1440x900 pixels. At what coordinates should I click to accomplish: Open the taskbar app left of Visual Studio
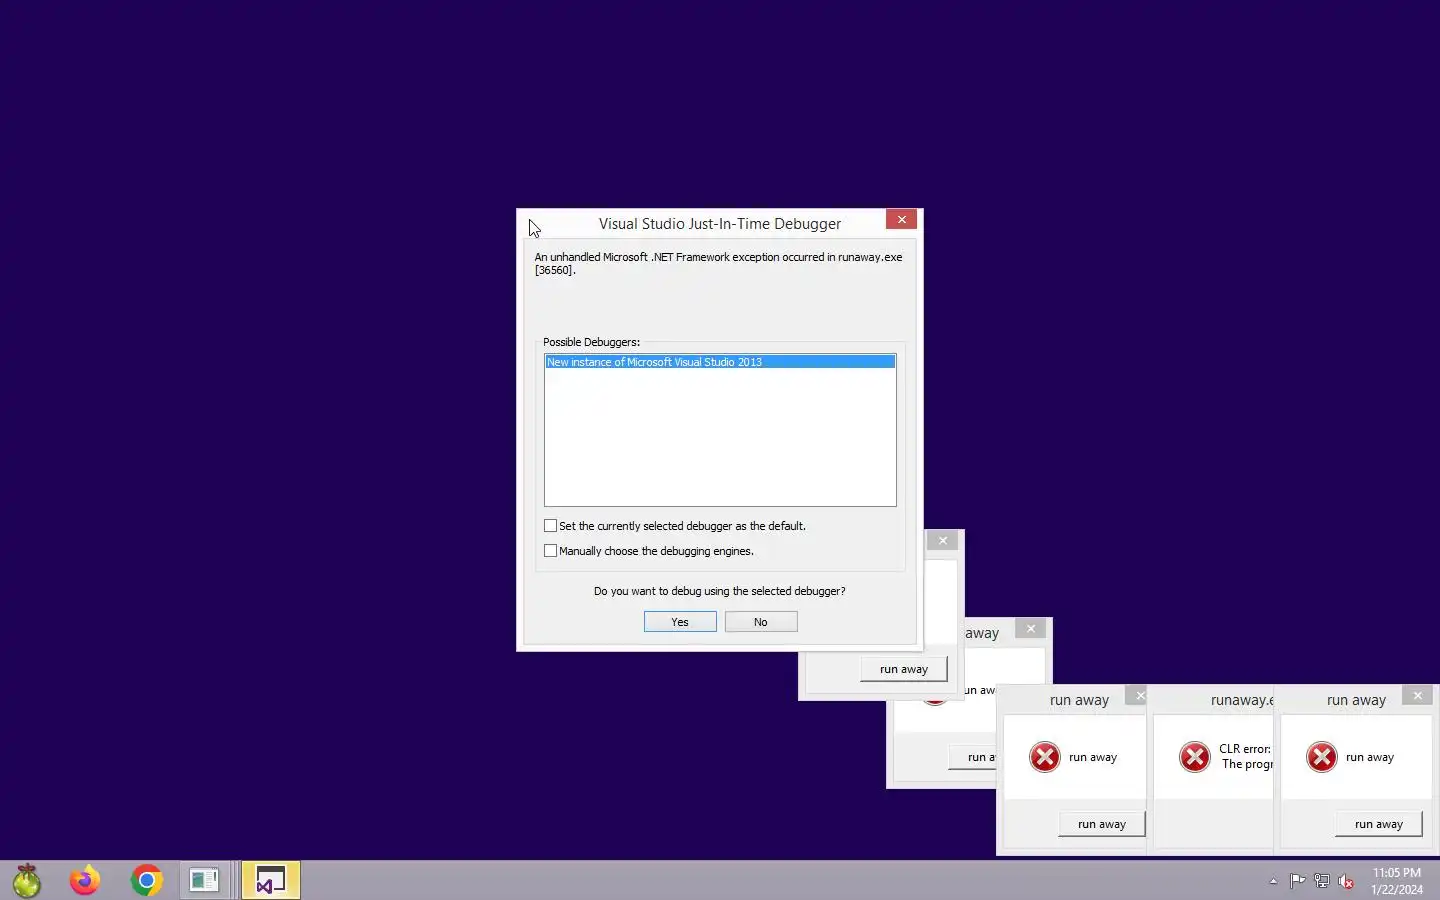[x=205, y=880]
